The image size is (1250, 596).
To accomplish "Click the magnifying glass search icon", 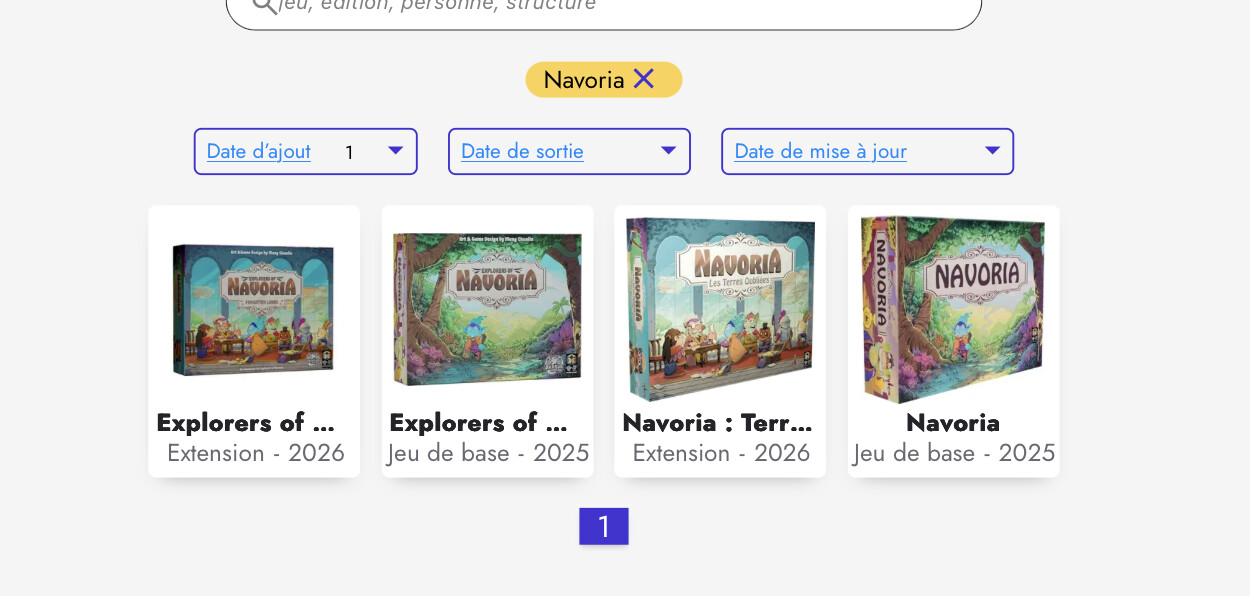I will (264, 5).
